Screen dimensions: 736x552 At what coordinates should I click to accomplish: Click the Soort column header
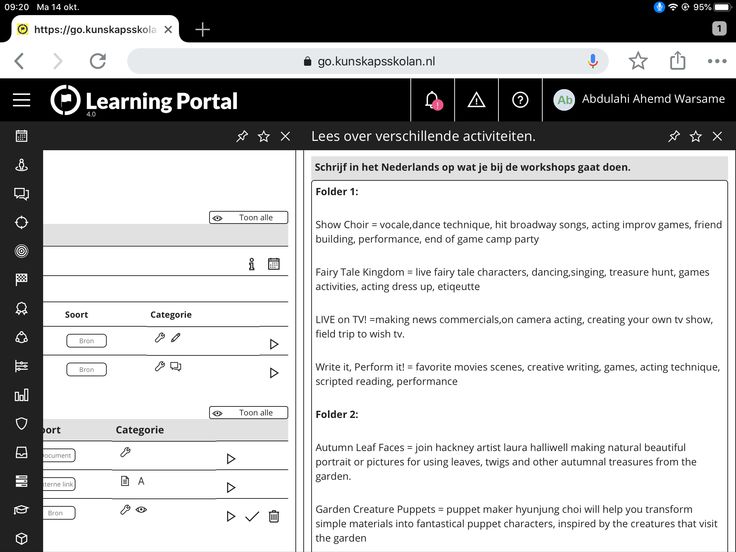(x=76, y=314)
